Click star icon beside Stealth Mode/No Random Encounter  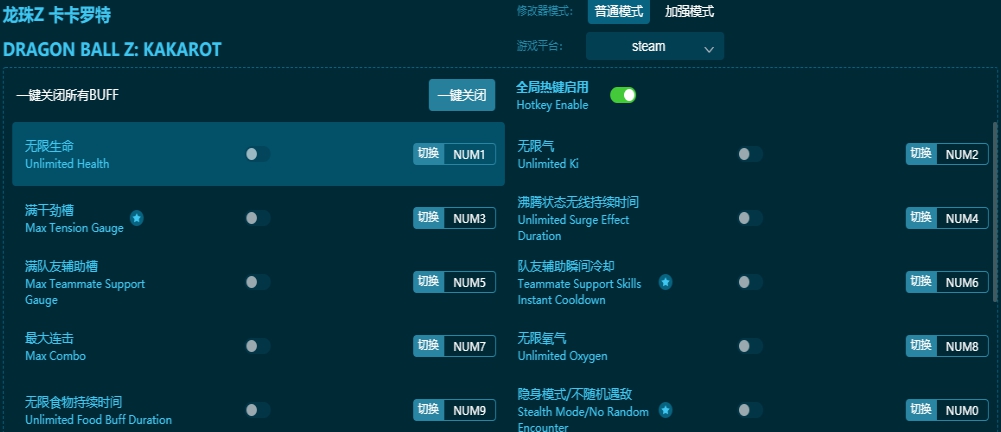pos(665,410)
